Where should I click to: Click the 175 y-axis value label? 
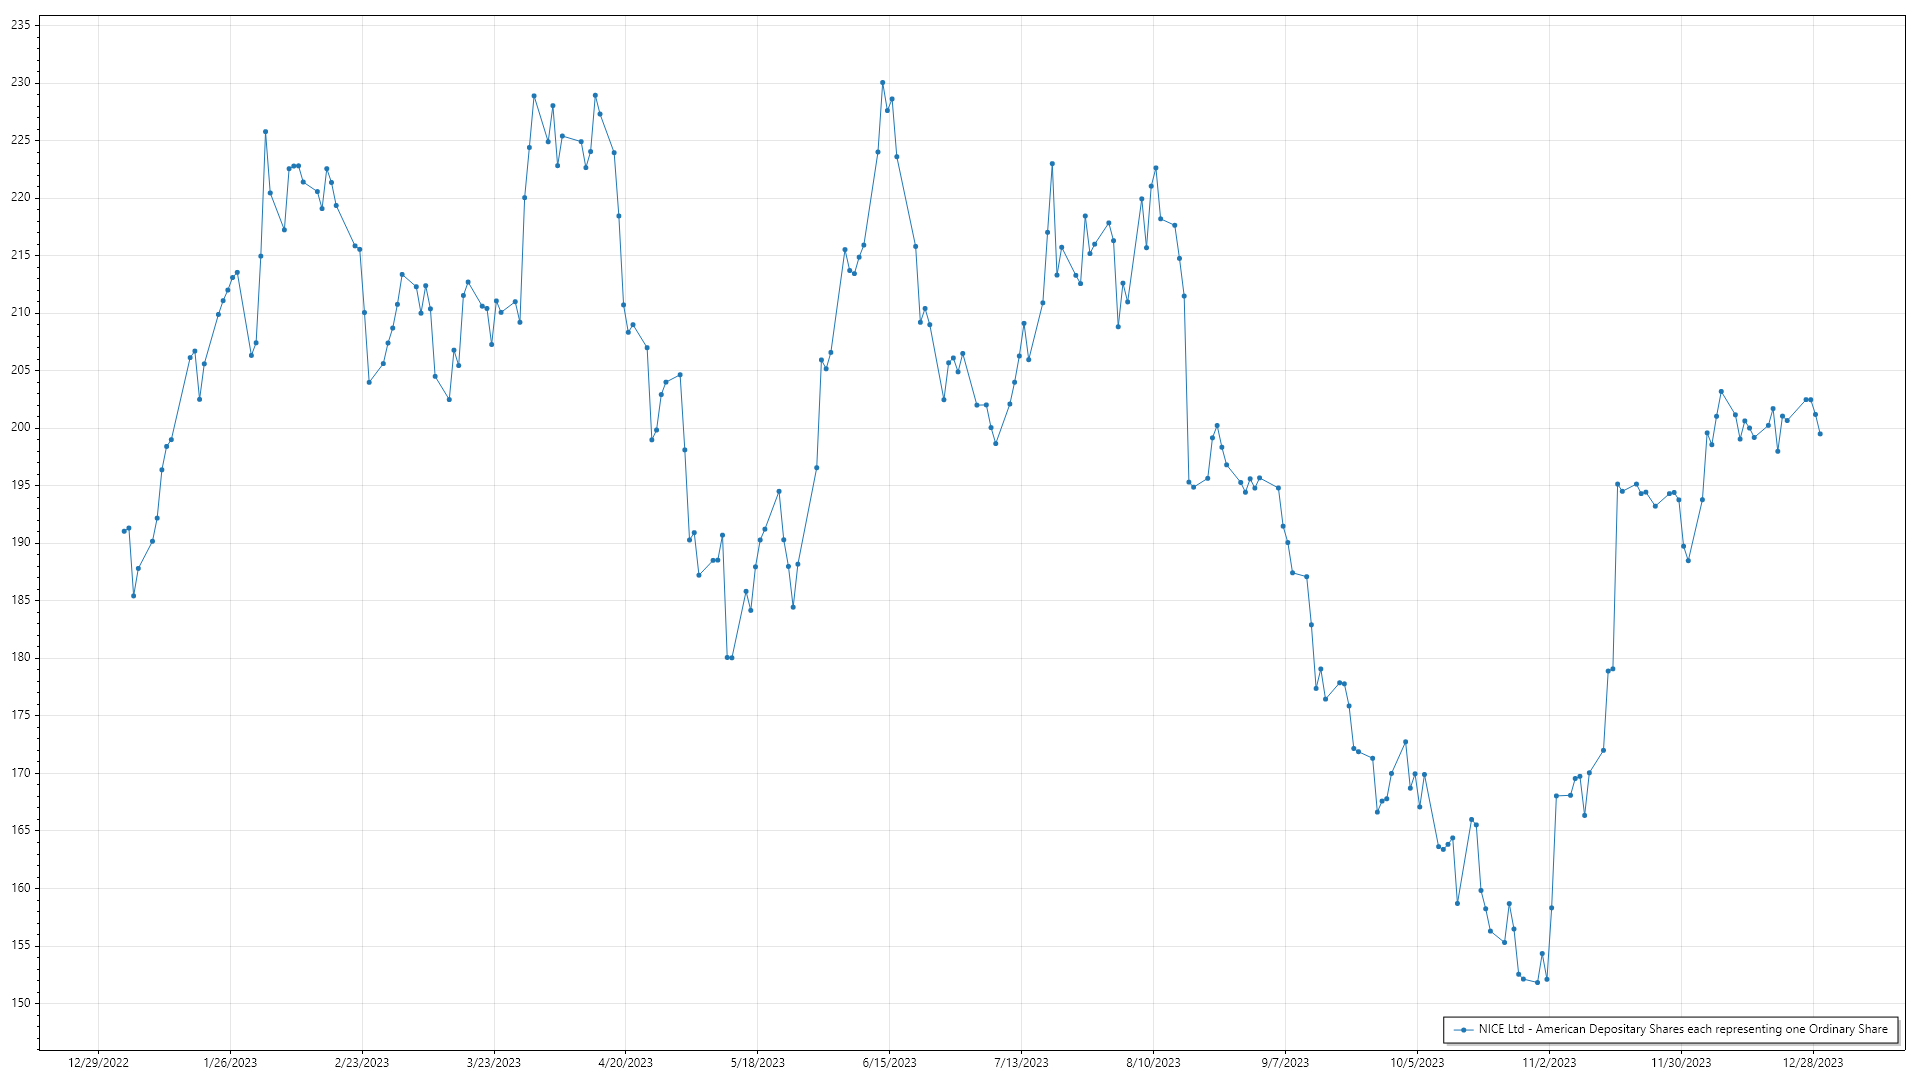point(21,715)
